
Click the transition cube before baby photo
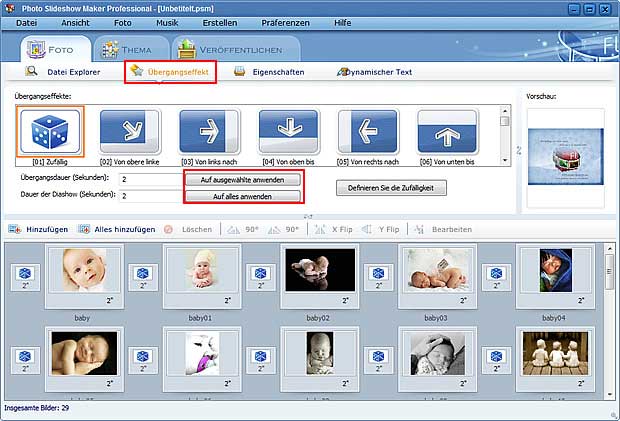tap(25, 277)
